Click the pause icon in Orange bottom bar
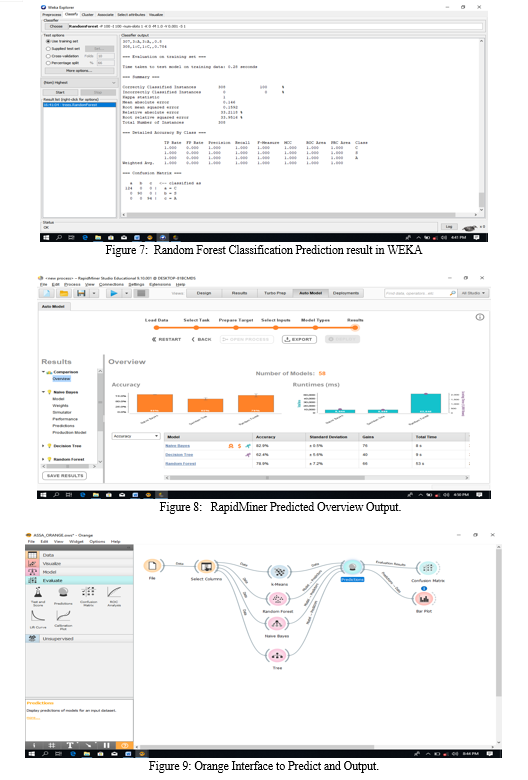Screen dimensions: 528x780 point(106,745)
